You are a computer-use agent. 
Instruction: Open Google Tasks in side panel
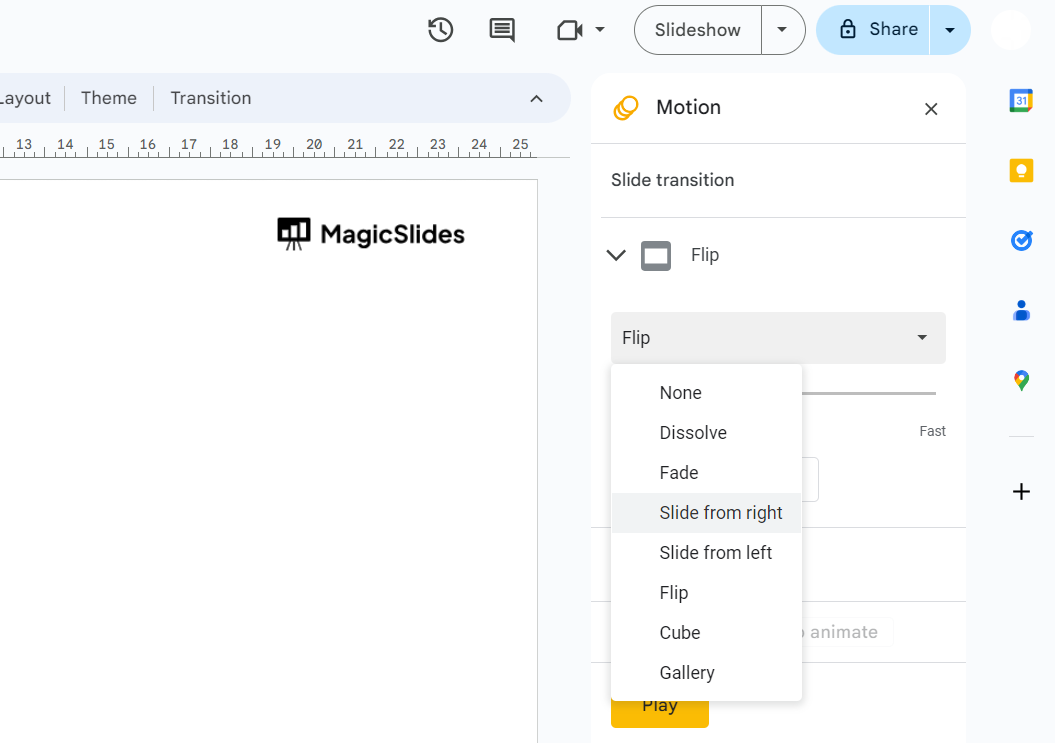pos(1021,240)
